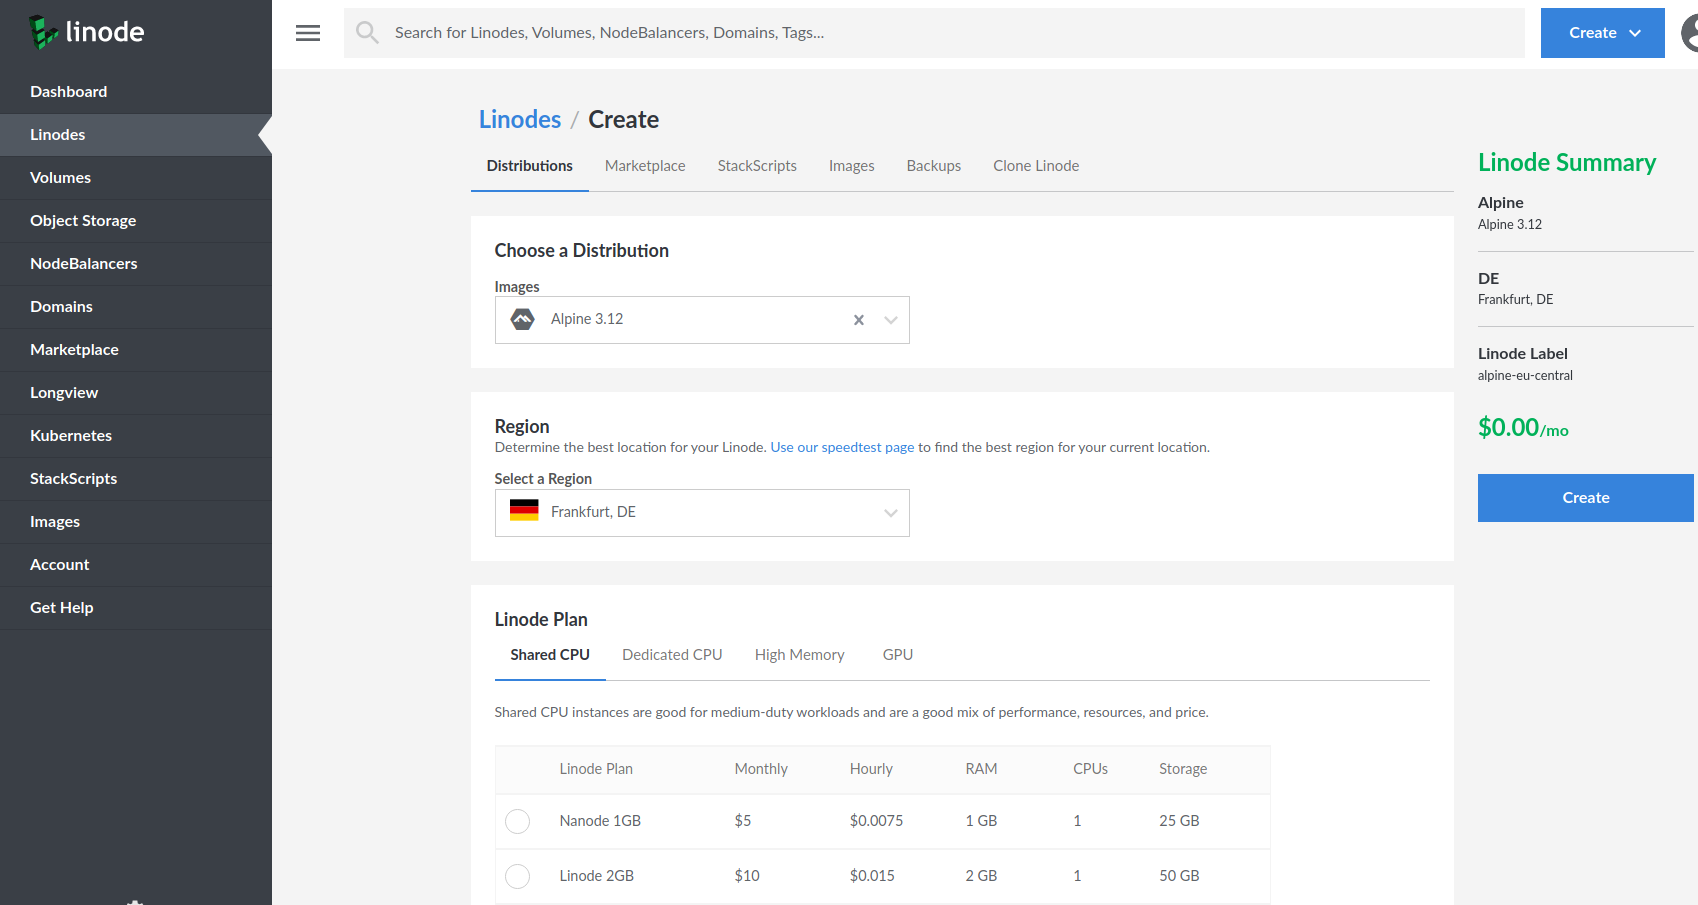1698x905 pixels.
Task: Open Kubernetes in the sidebar
Action: [136, 436]
